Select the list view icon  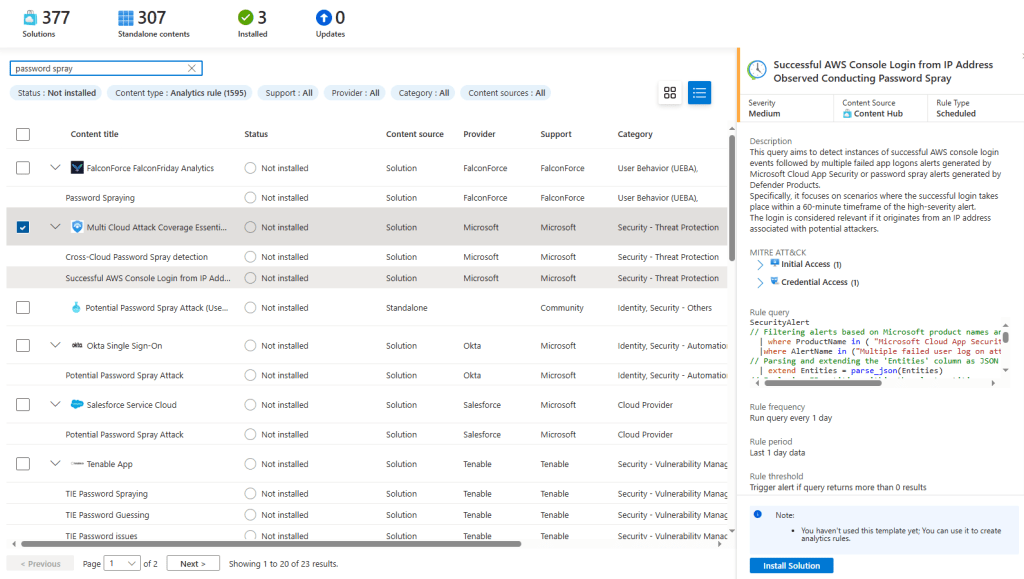click(699, 93)
